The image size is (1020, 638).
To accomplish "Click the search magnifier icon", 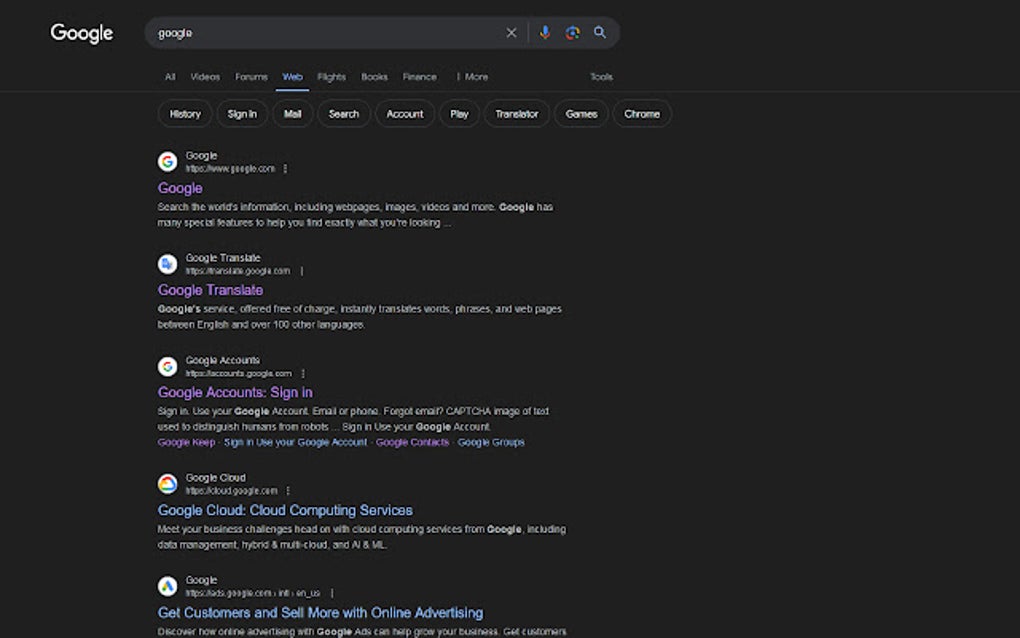I will 599,32.
